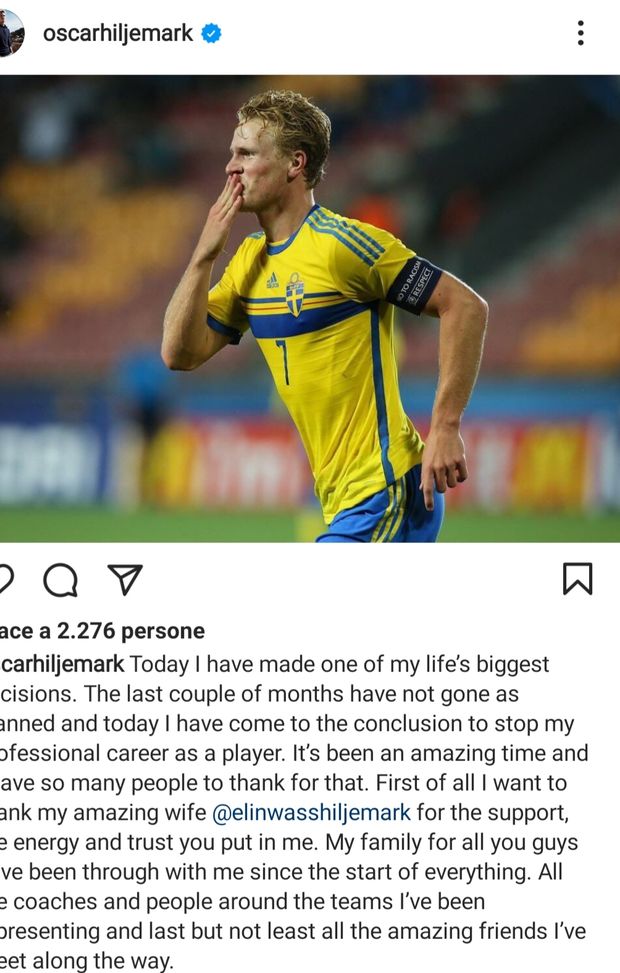Open the three-dot post options menu
The width and height of the screenshot is (620, 973).
(580, 33)
